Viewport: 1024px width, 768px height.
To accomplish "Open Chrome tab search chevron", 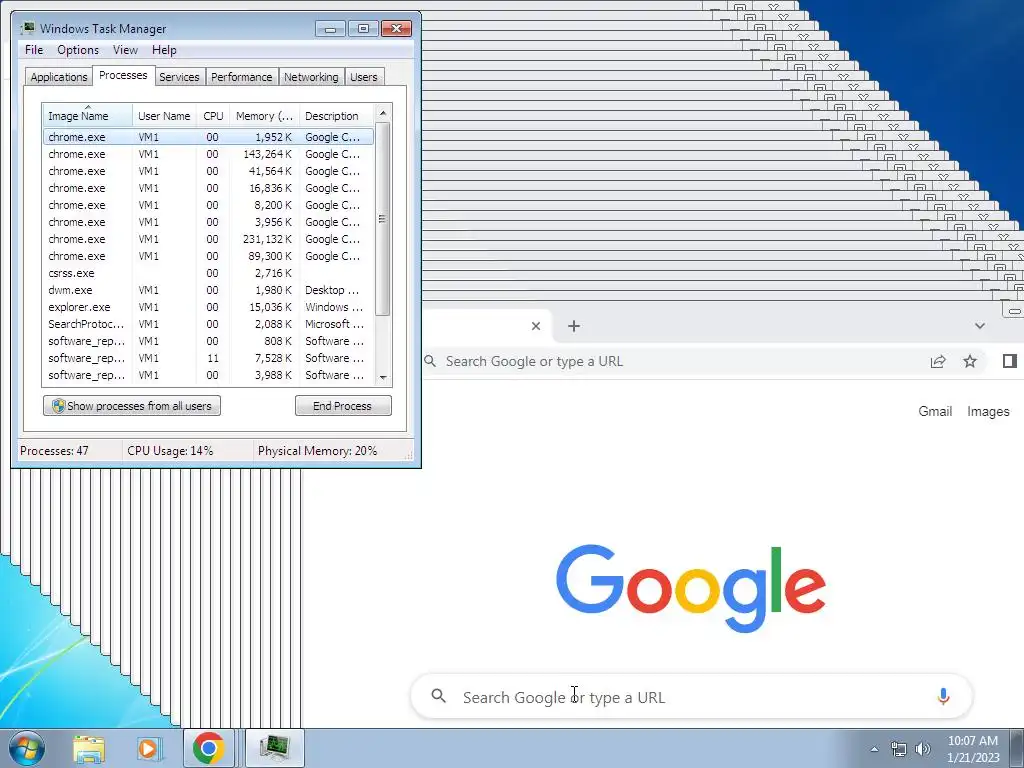I will (980, 326).
